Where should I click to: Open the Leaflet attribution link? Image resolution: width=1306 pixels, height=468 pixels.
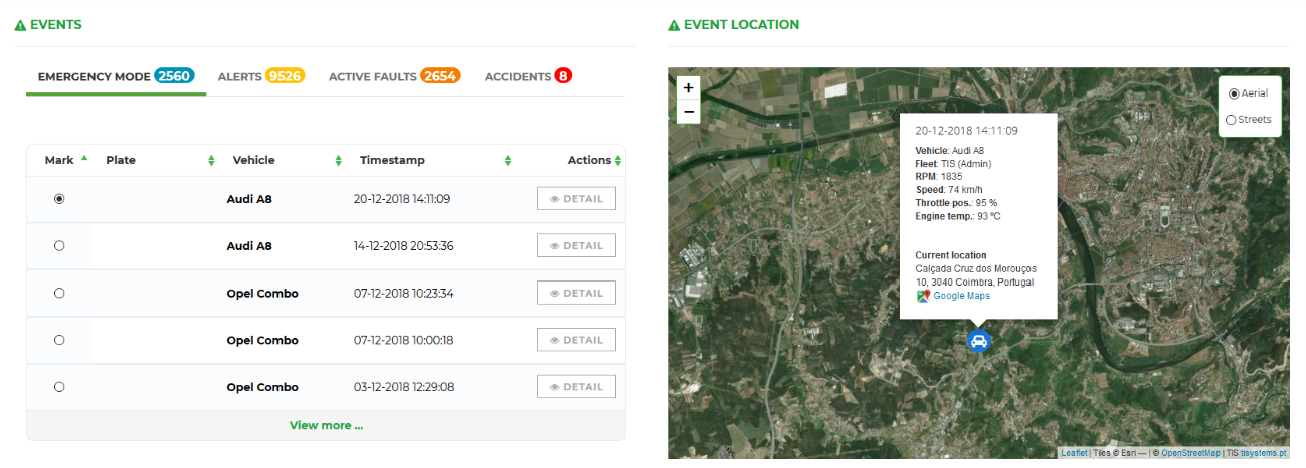1074,453
